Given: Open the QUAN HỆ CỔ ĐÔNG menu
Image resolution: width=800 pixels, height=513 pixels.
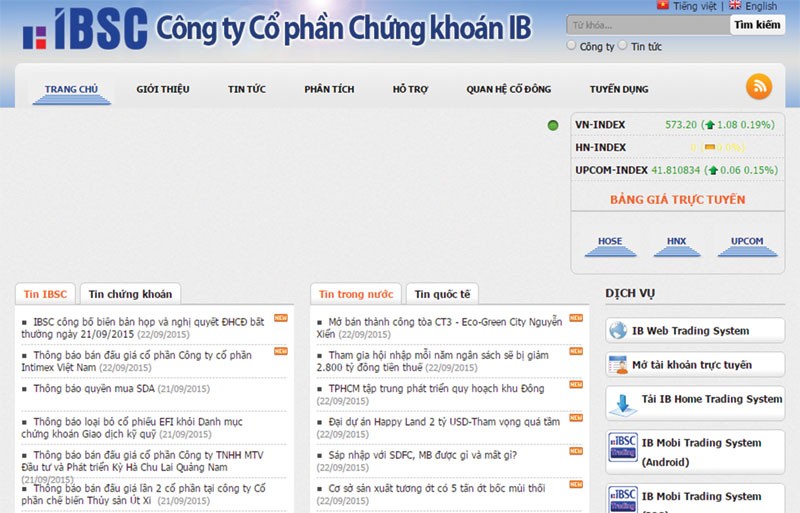Looking at the screenshot, I should tap(509, 89).
